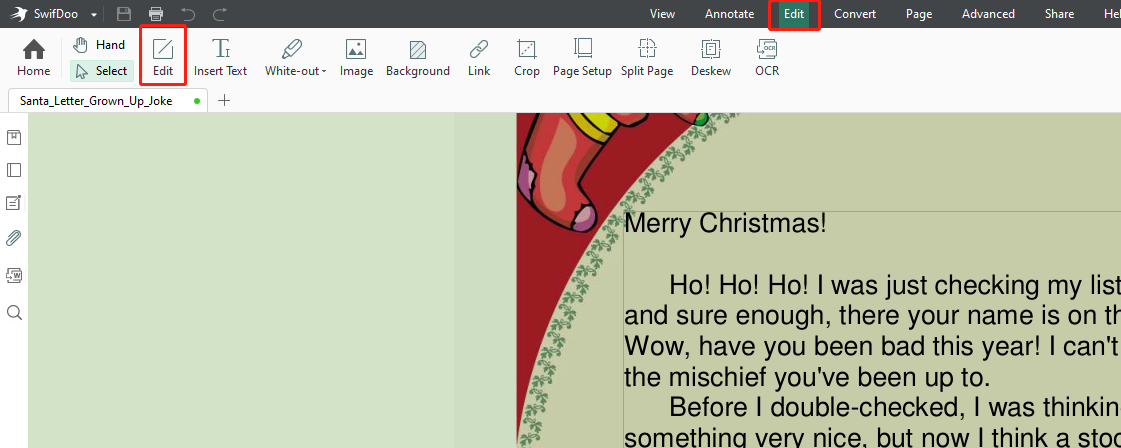Image resolution: width=1121 pixels, height=448 pixels.
Task: Open the Share menu tab
Action: pyautogui.click(x=1059, y=14)
